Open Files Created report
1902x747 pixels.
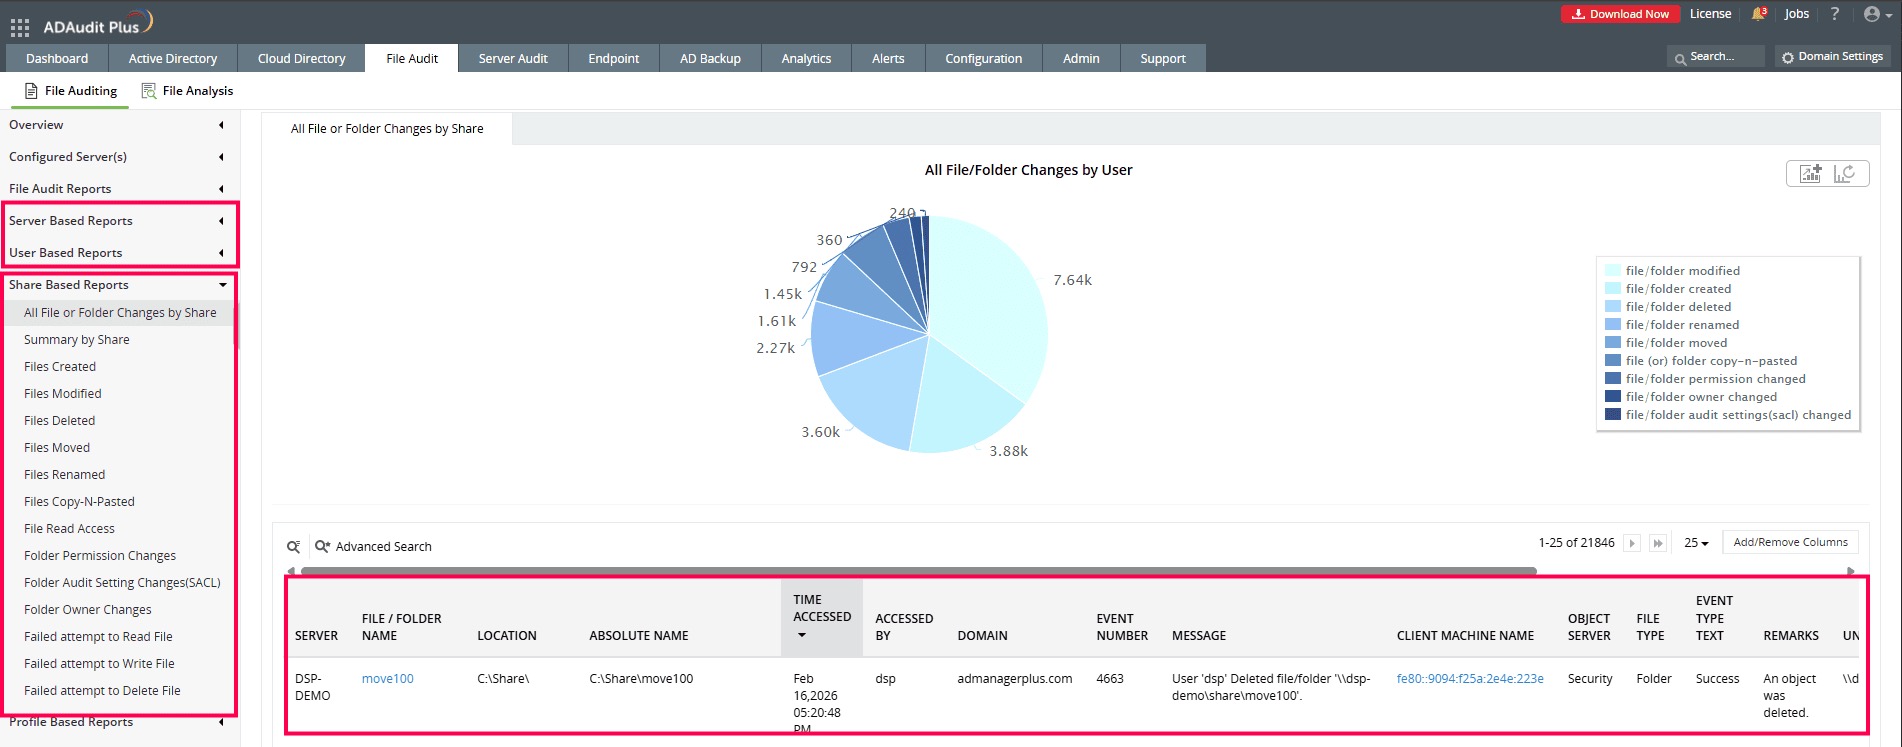[60, 367]
